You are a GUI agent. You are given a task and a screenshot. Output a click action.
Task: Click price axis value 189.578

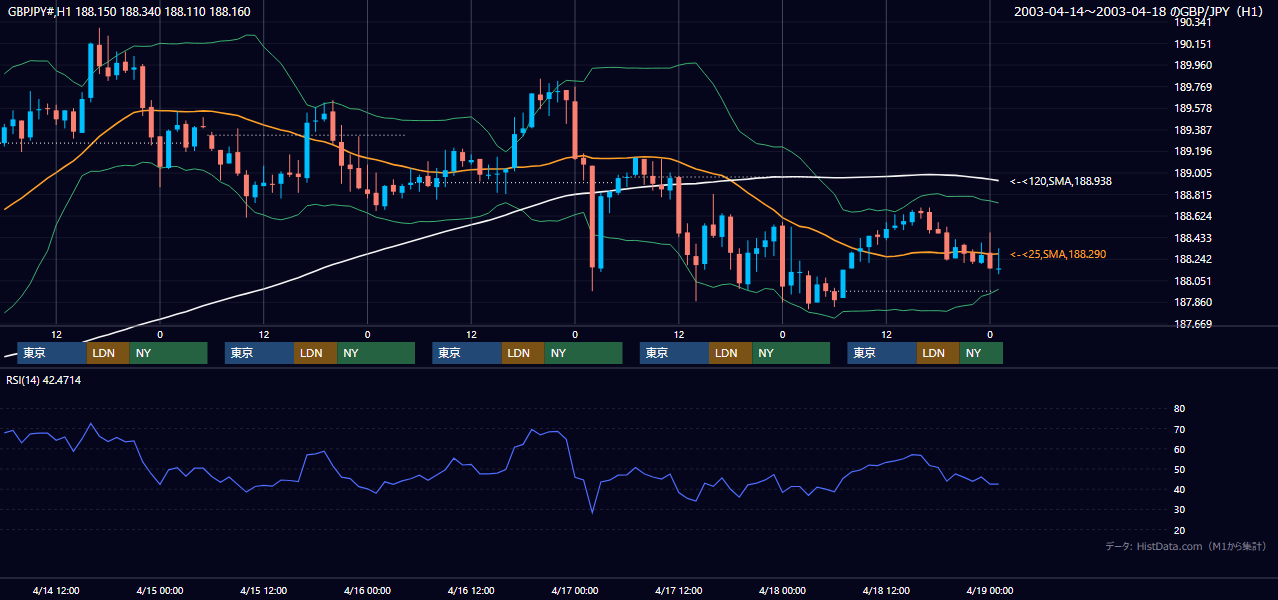click(1192, 108)
